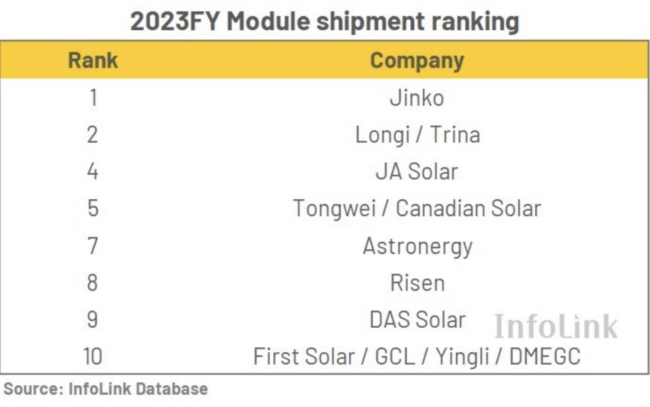Viewport: 650px width, 407px height.
Task: Select "Tongwei / Canadian Solar" cell
Action: click(x=416, y=209)
